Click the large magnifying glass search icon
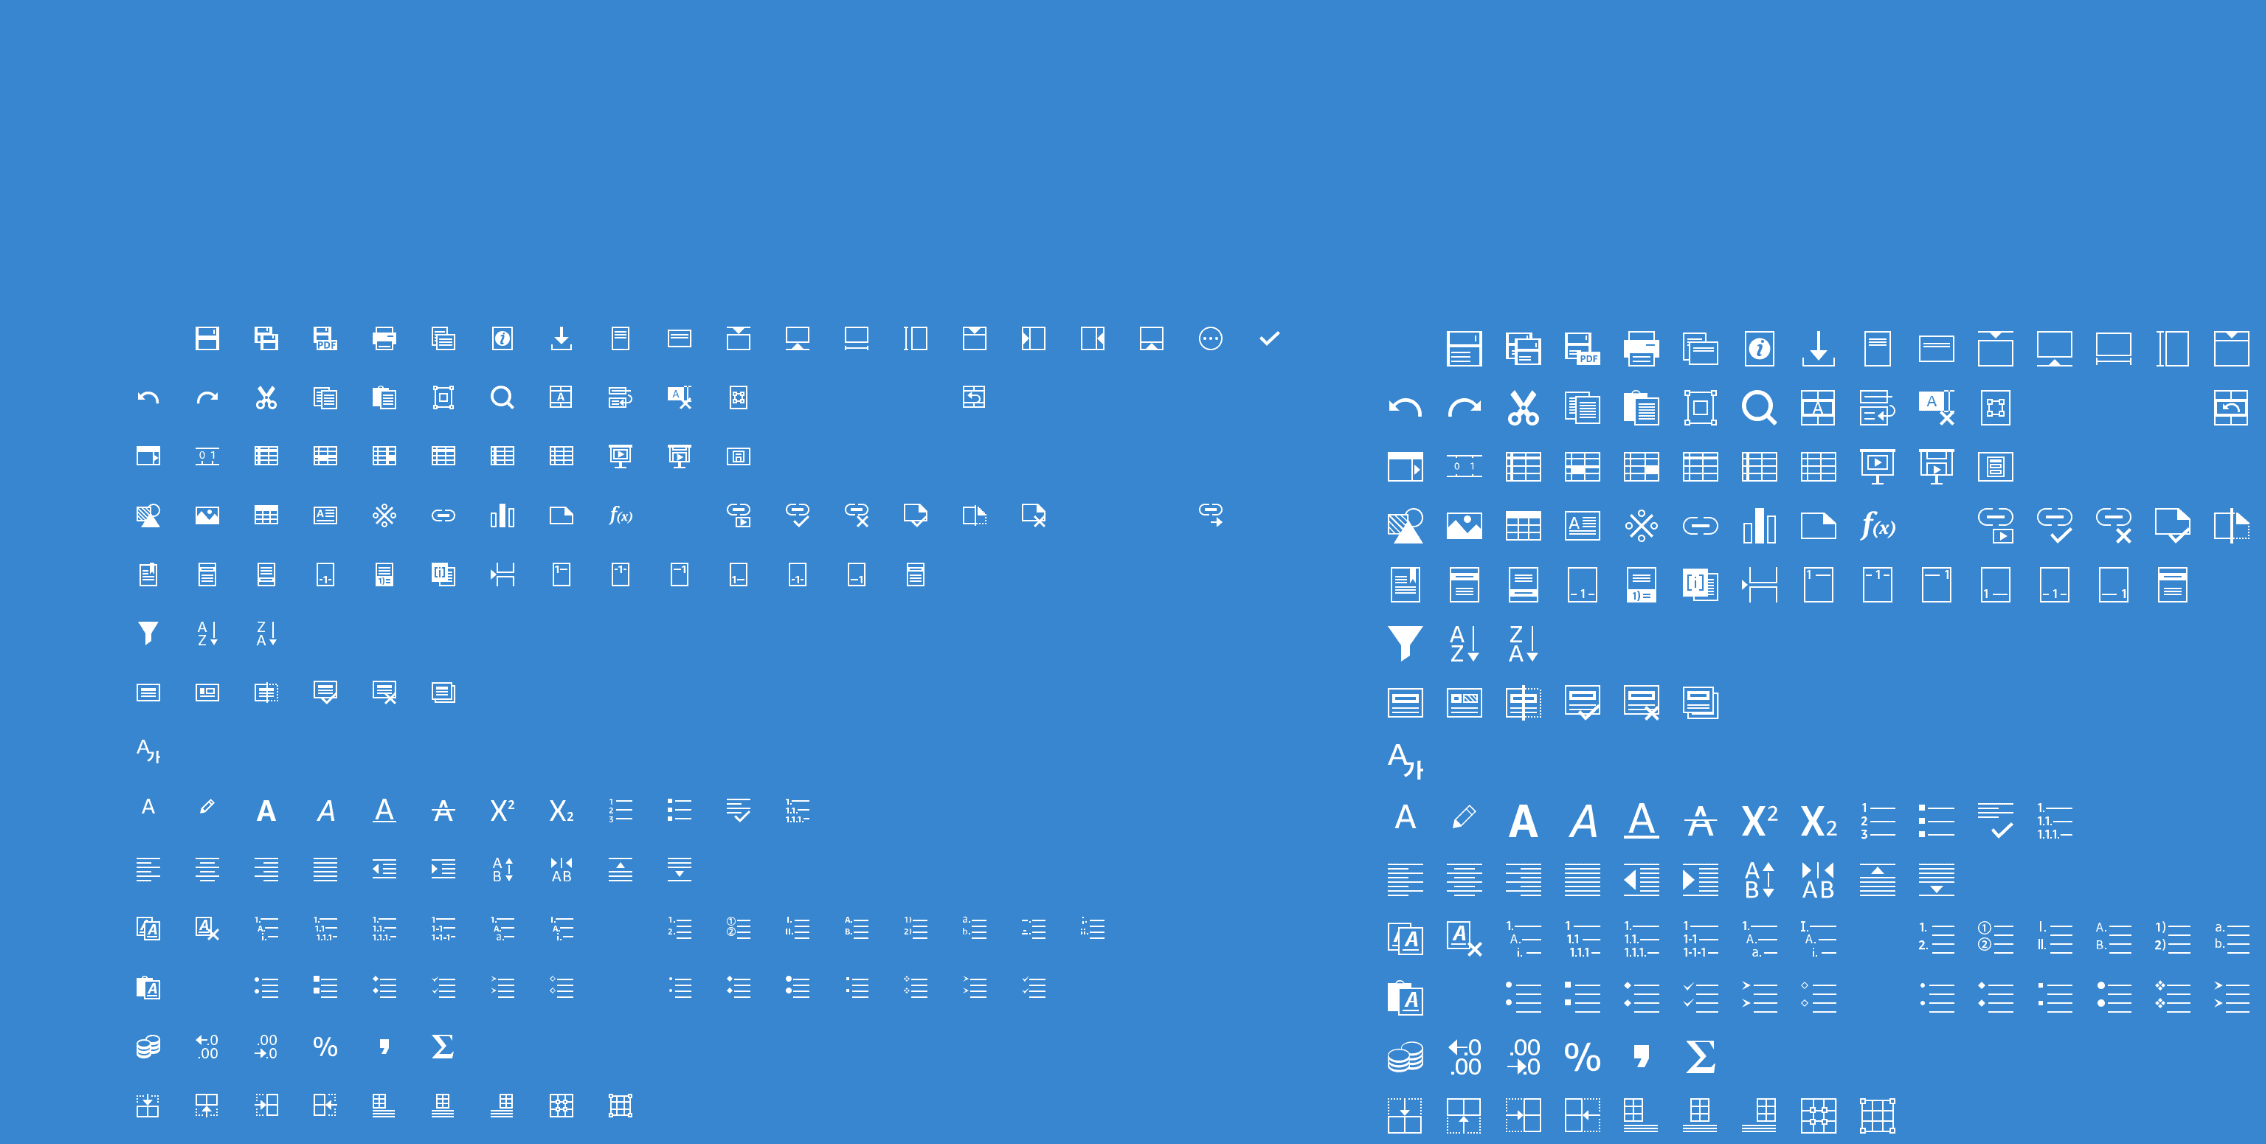 pyautogui.click(x=1759, y=408)
